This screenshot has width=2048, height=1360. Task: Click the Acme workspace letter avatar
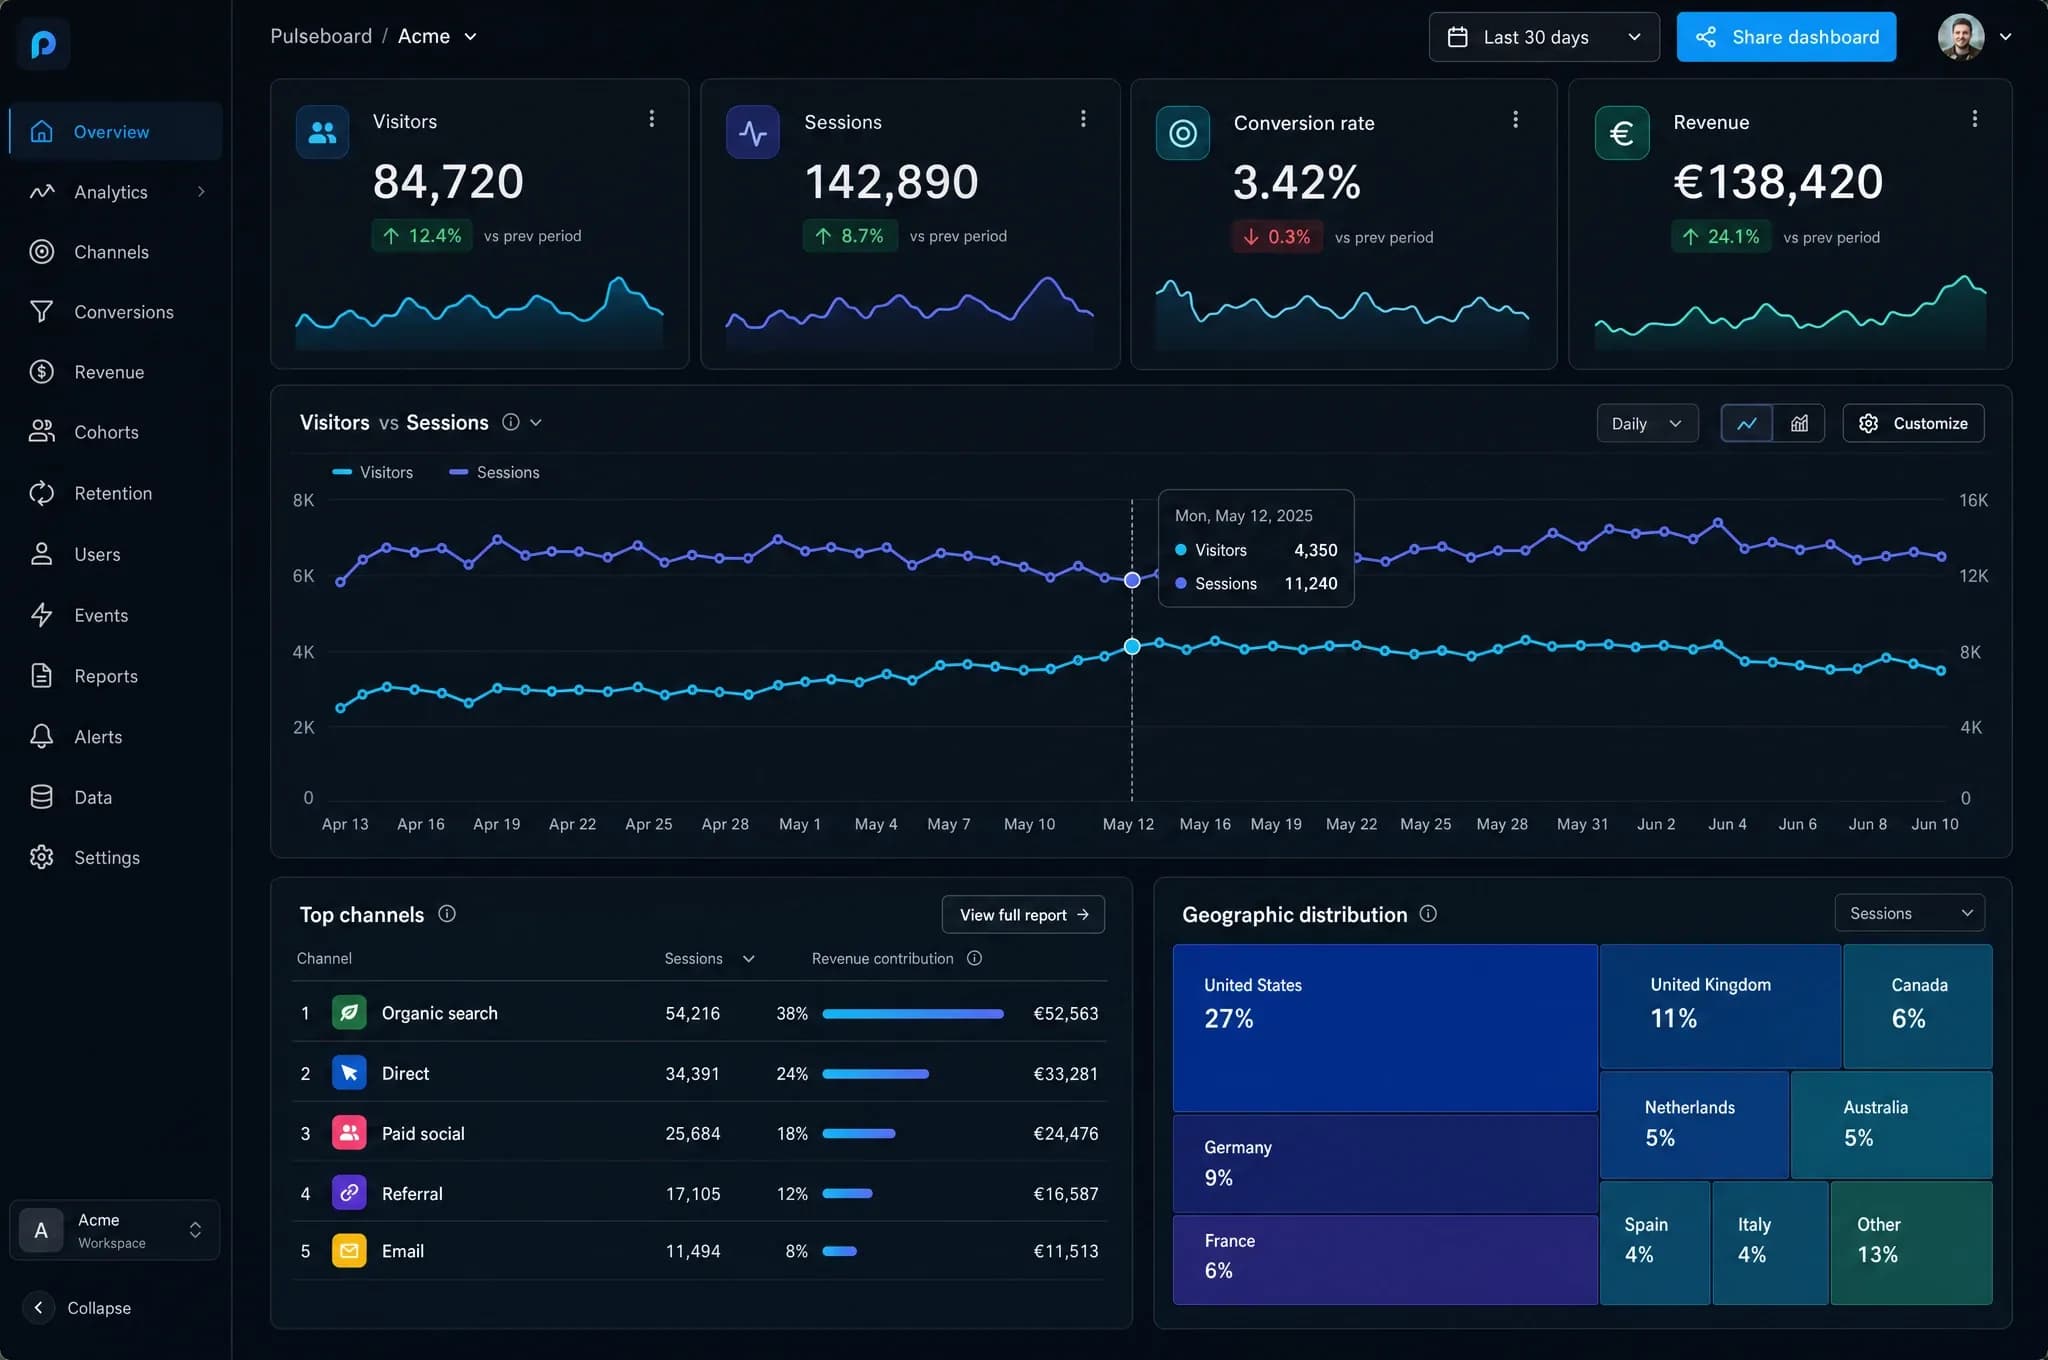[x=41, y=1230]
